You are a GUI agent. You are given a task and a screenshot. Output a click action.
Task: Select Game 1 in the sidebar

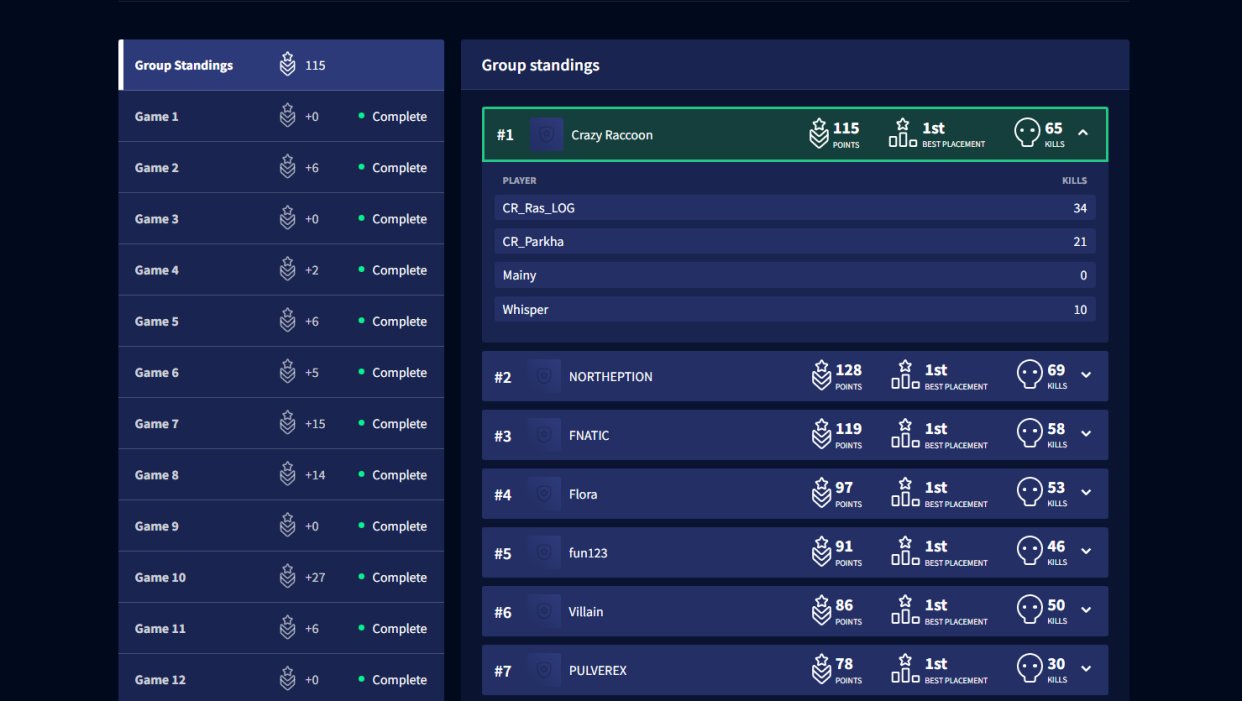click(x=281, y=116)
